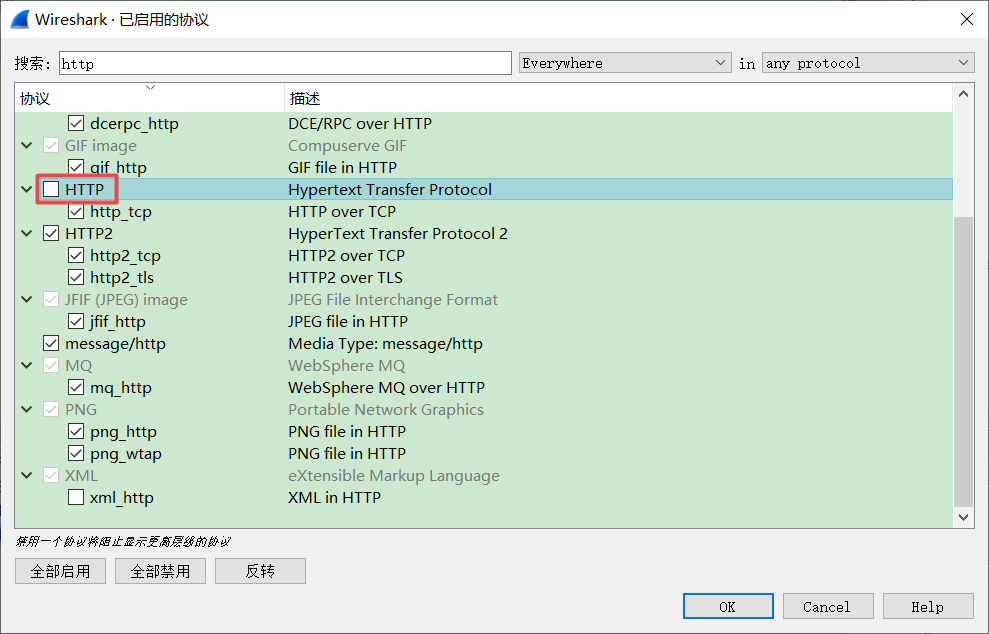Click the 全部禁用 button
Viewport: 989px width, 634px height.
click(x=160, y=571)
